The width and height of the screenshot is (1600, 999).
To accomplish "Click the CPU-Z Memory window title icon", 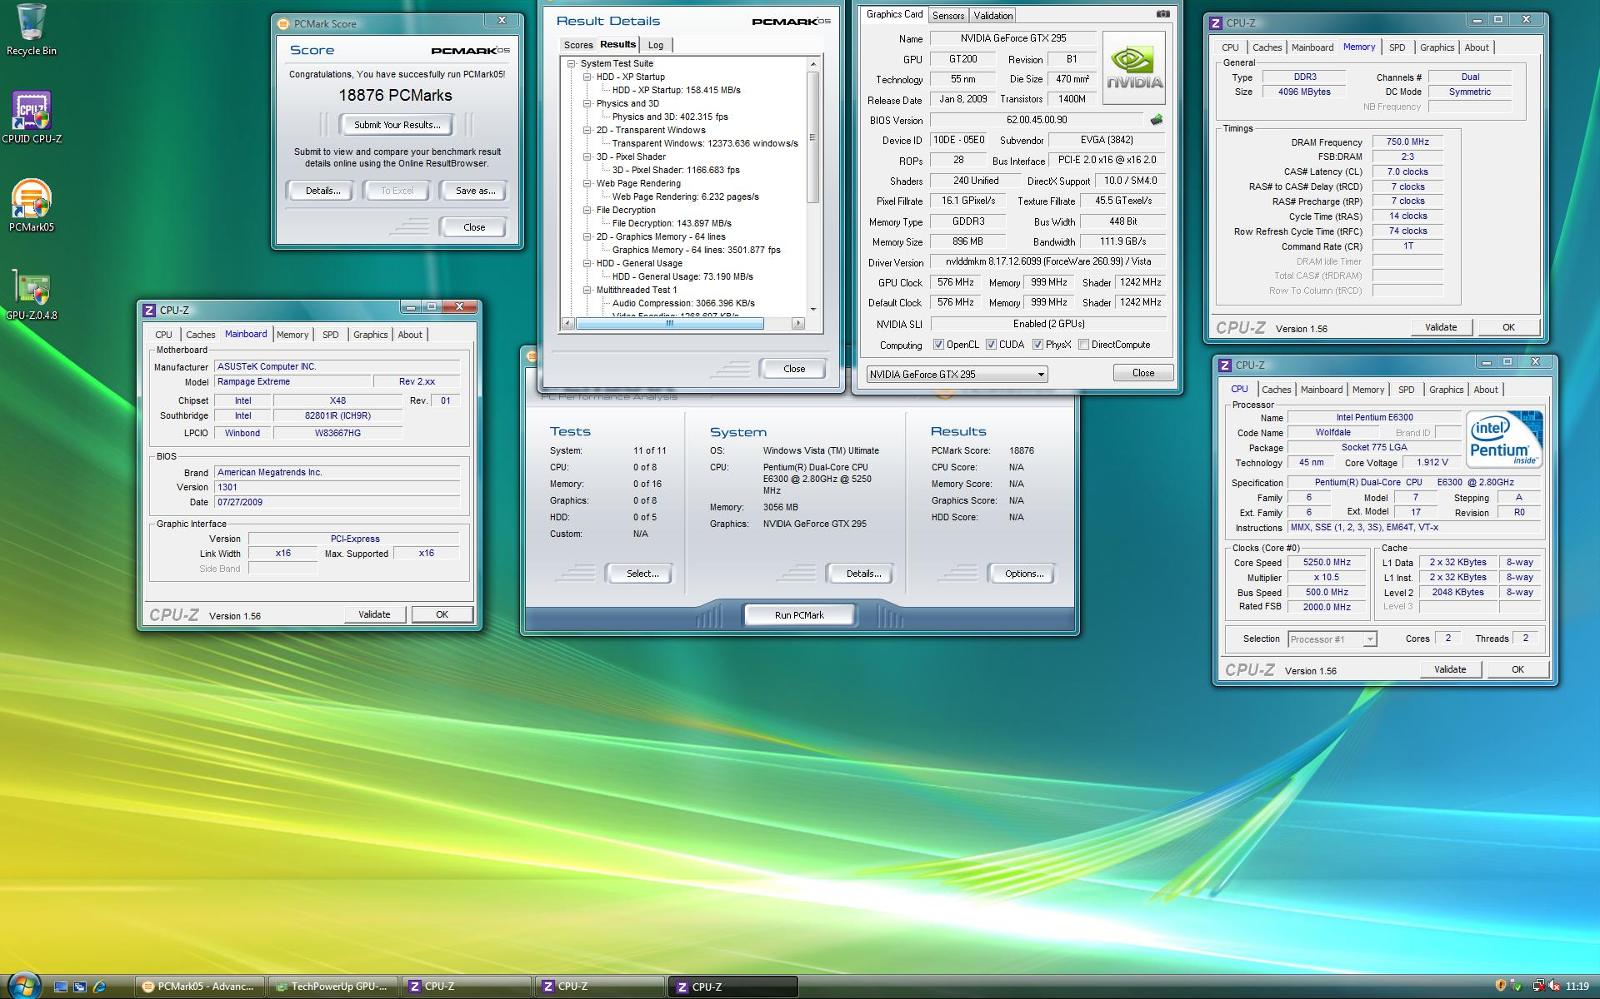I will 1216,23.
